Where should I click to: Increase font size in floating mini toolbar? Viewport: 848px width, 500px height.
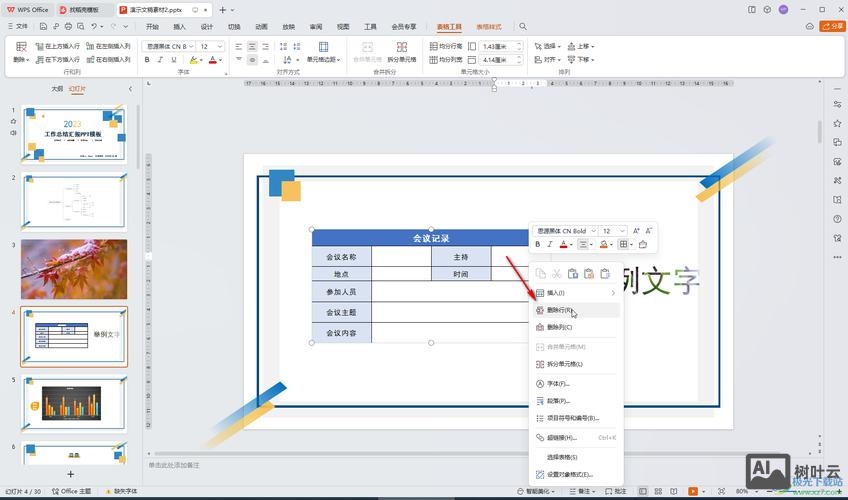(636, 231)
